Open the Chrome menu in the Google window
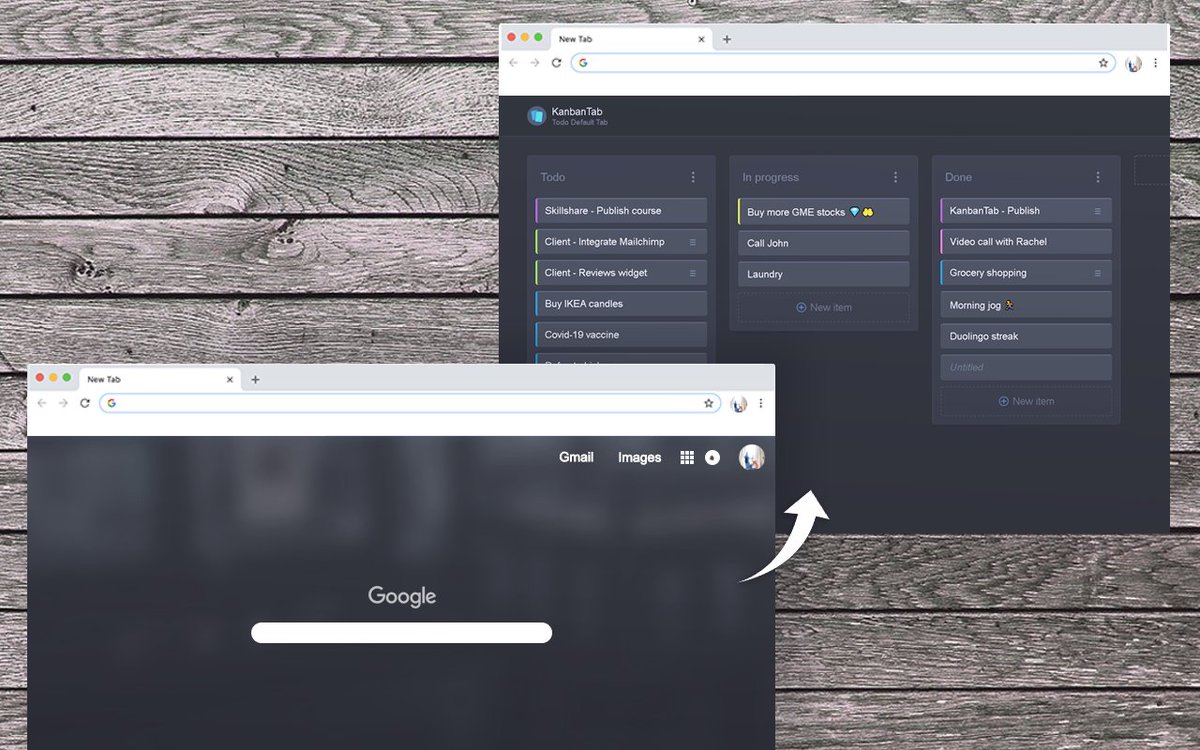The width and height of the screenshot is (1200, 750). pos(760,403)
